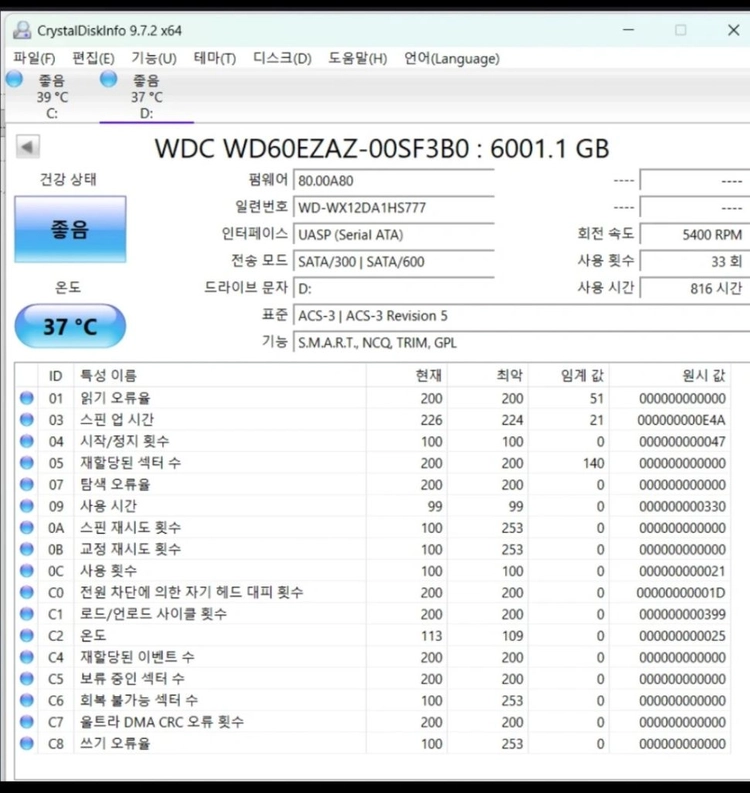Click current value 226 in spin-up row
The width and height of the screenshot is (750, 793).
431,420
